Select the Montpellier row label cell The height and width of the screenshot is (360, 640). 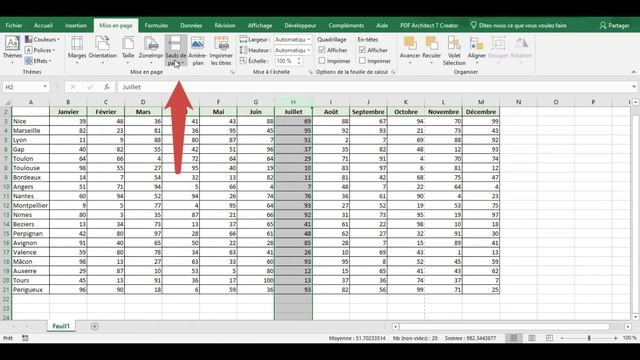click(31, 205)
